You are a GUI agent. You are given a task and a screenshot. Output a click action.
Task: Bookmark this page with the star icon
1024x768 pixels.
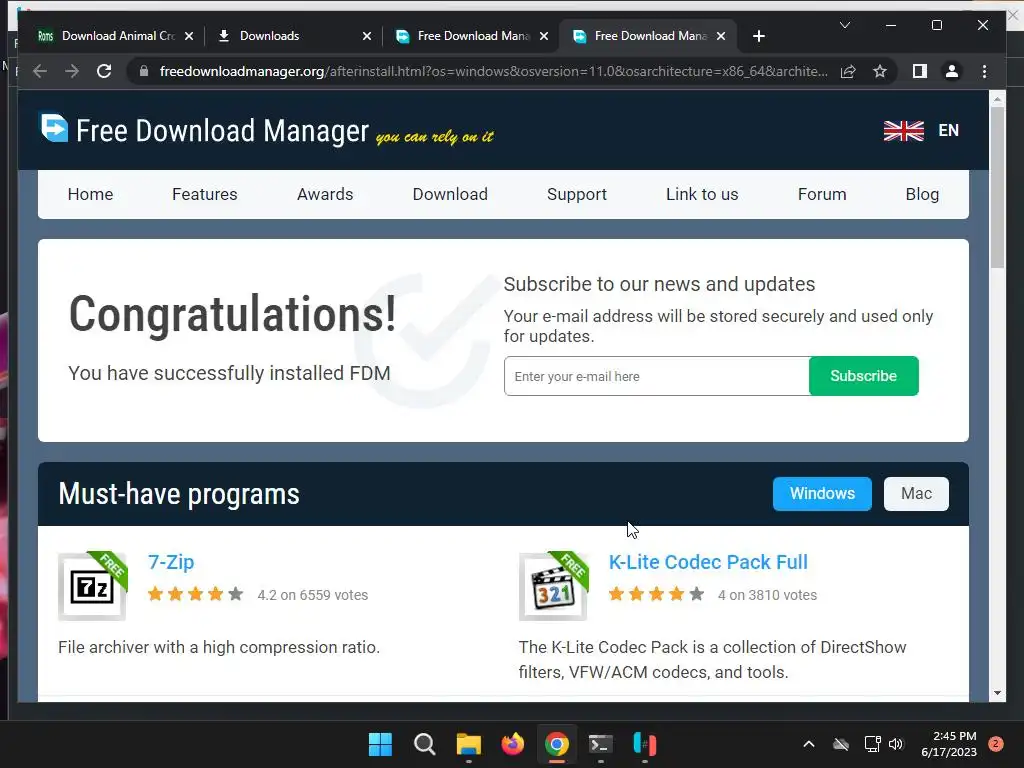tap(880, 71)
